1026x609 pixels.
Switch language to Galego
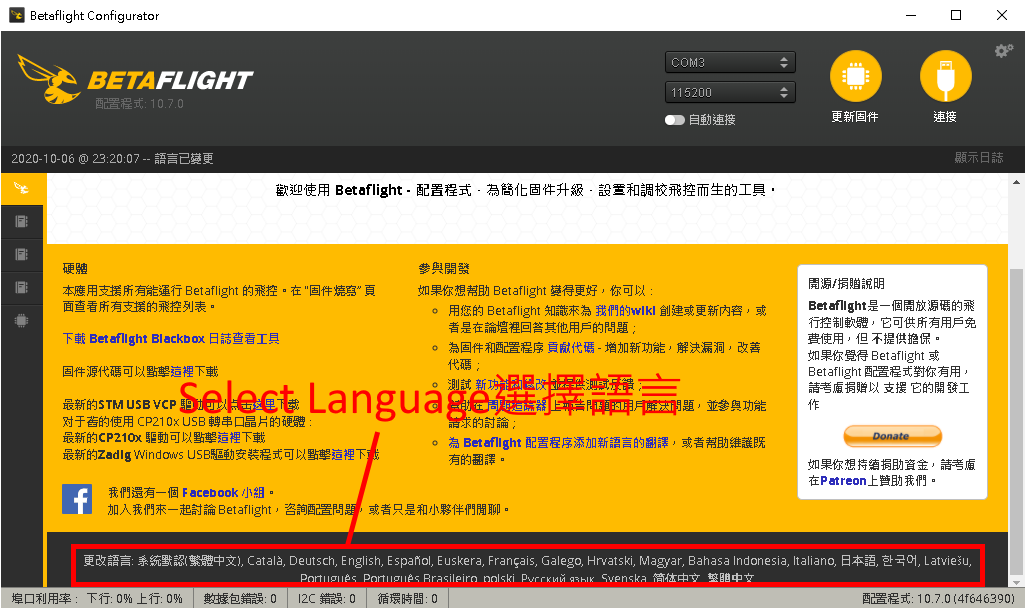pyautogui.click(x=560, y=561)
